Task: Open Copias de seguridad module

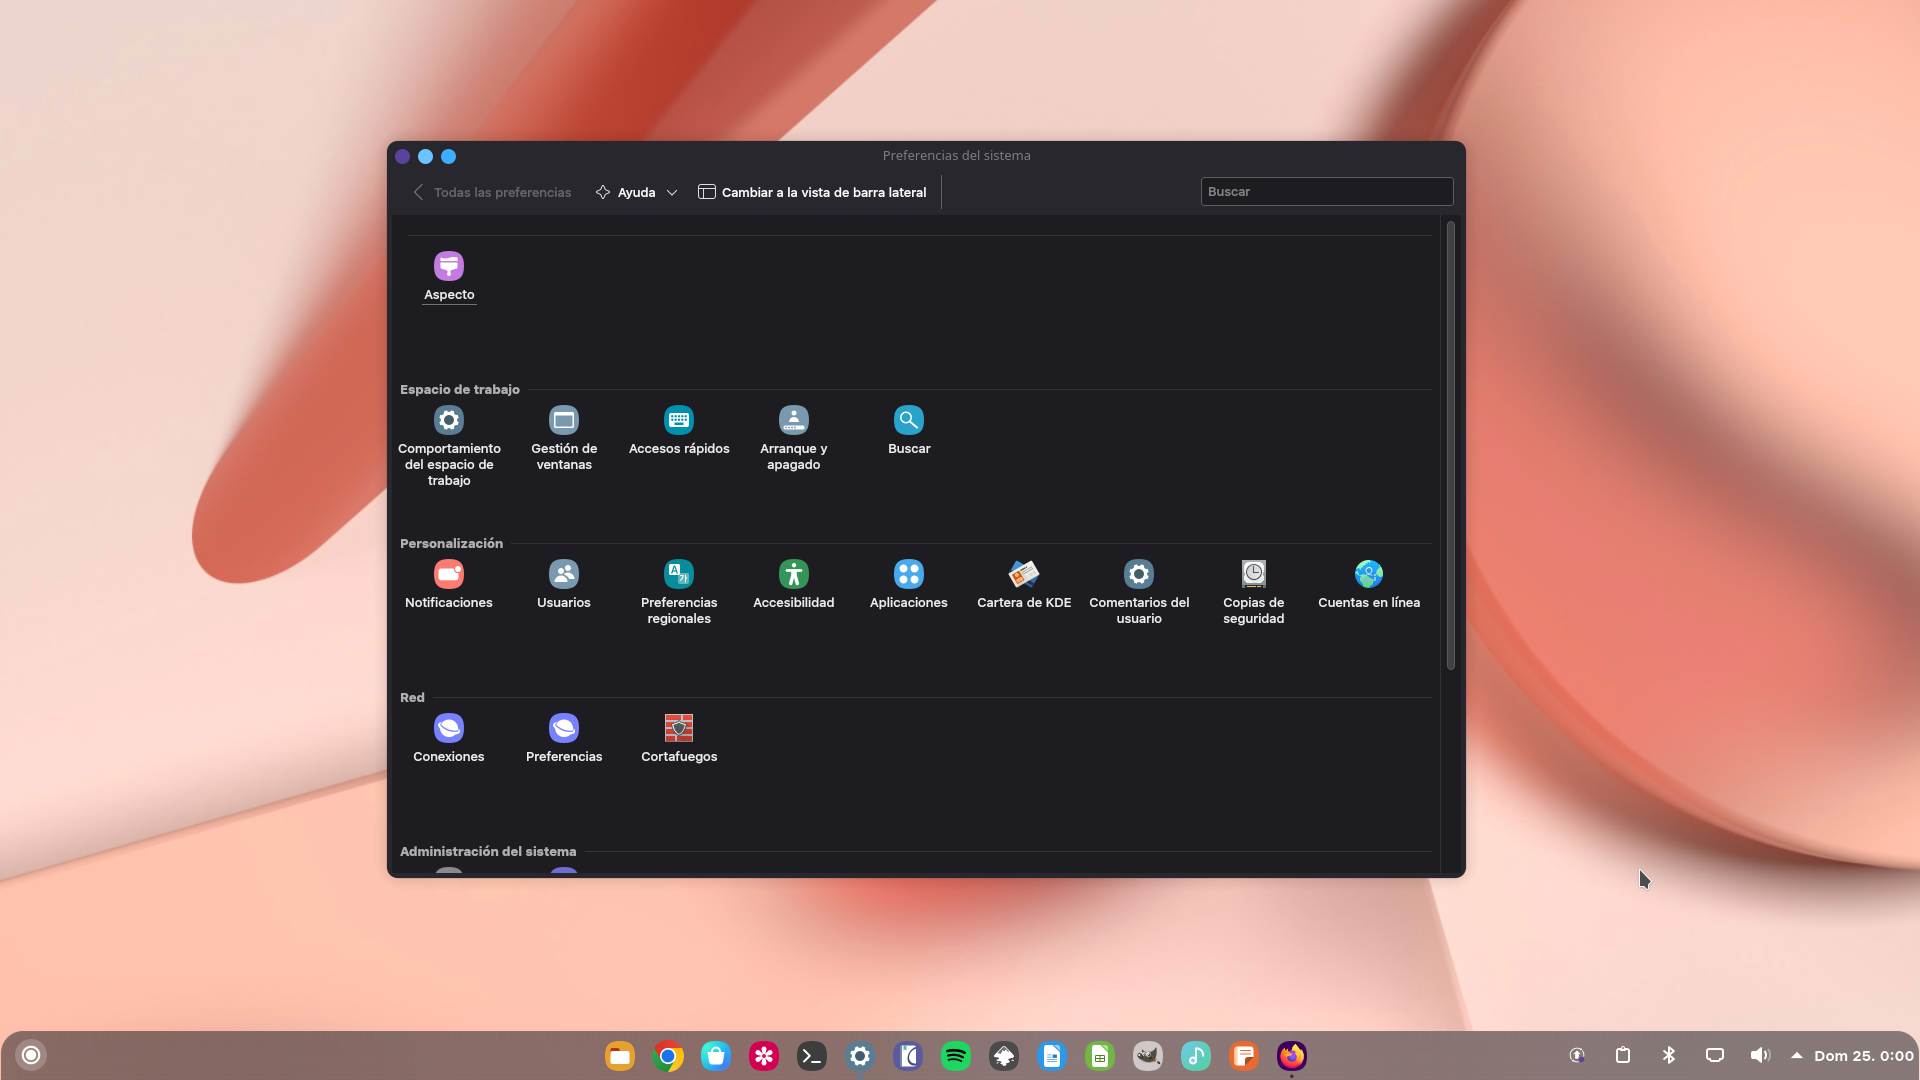Action: pyautogui.click(x=1254, y=593)
